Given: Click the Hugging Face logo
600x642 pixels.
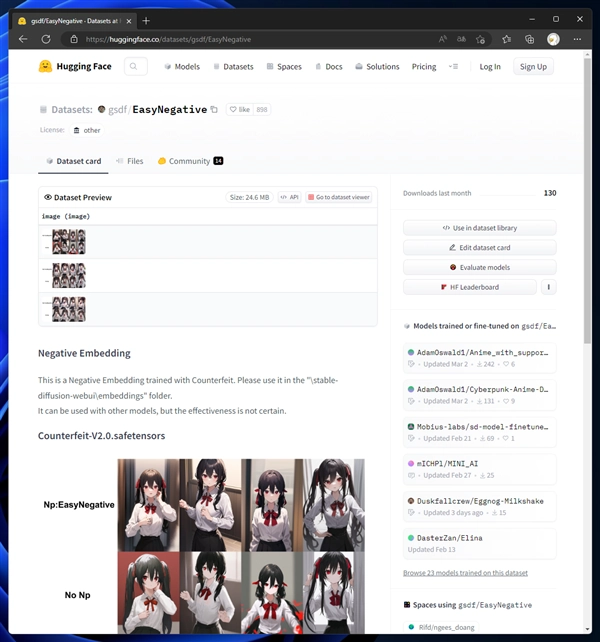Looking at the screenshot, I should (75, 66).
